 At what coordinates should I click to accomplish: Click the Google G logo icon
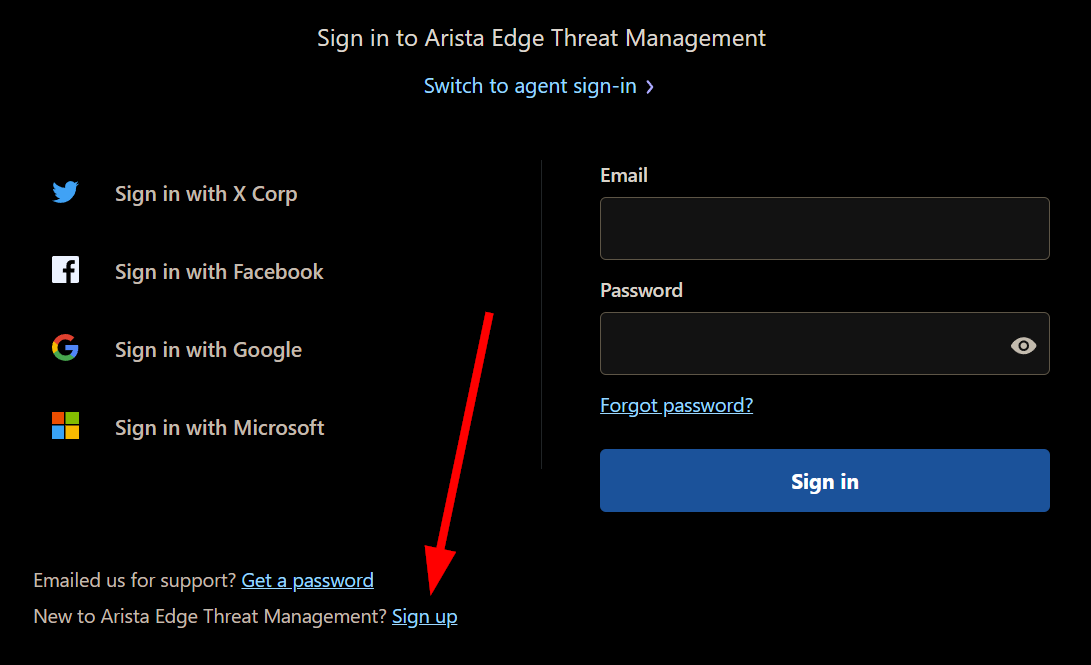point(65,348)
